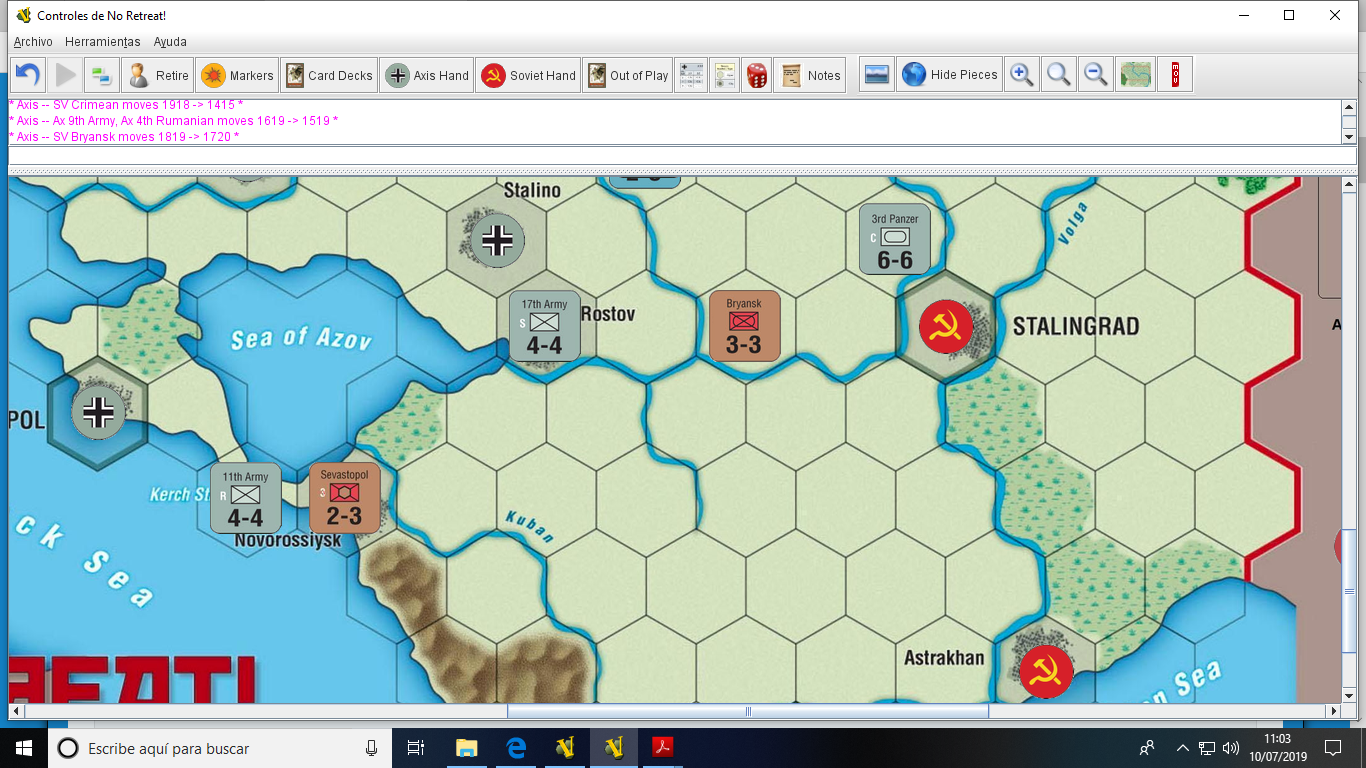Show the Axis Hand
The image size is (1366, 768).
click(427, 75)
